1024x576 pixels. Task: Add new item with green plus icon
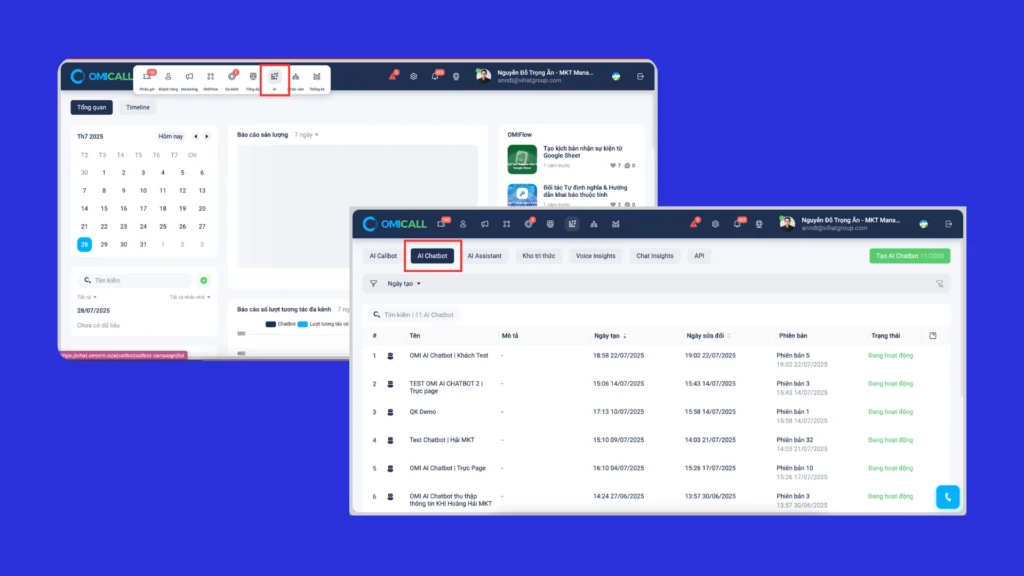[x=204, y=280]
